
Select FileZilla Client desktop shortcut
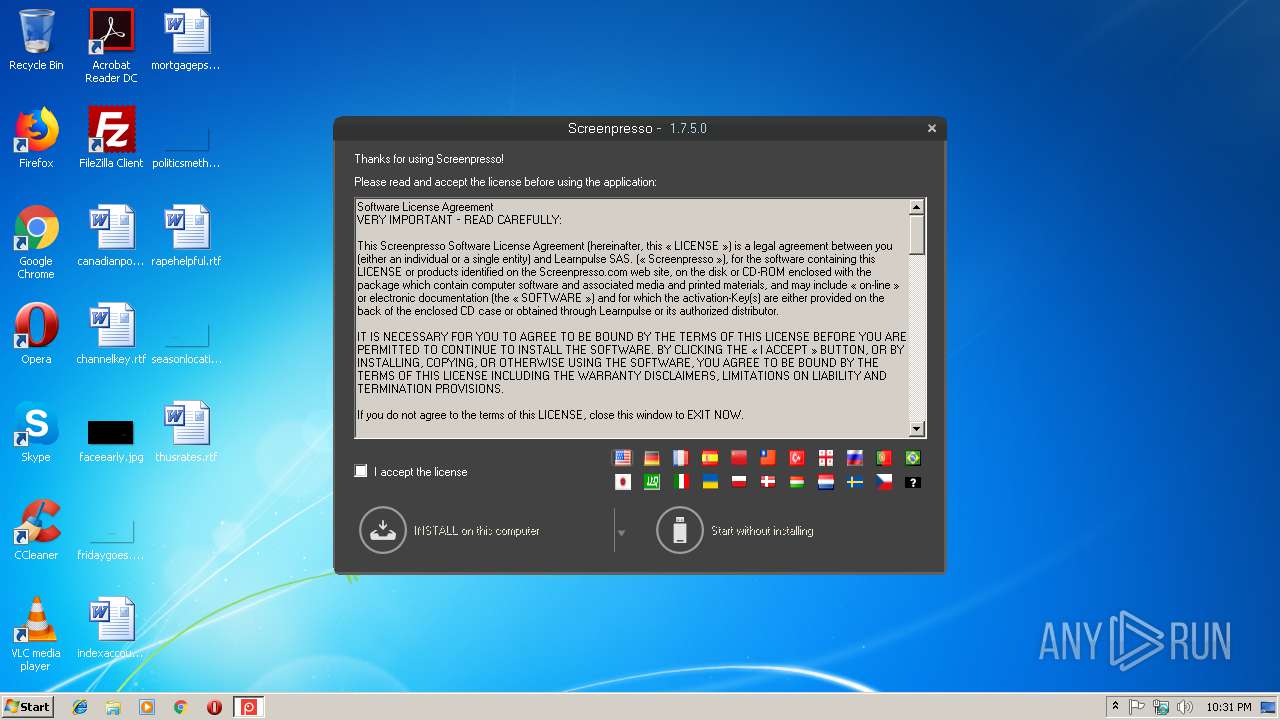tap(111, 138)
